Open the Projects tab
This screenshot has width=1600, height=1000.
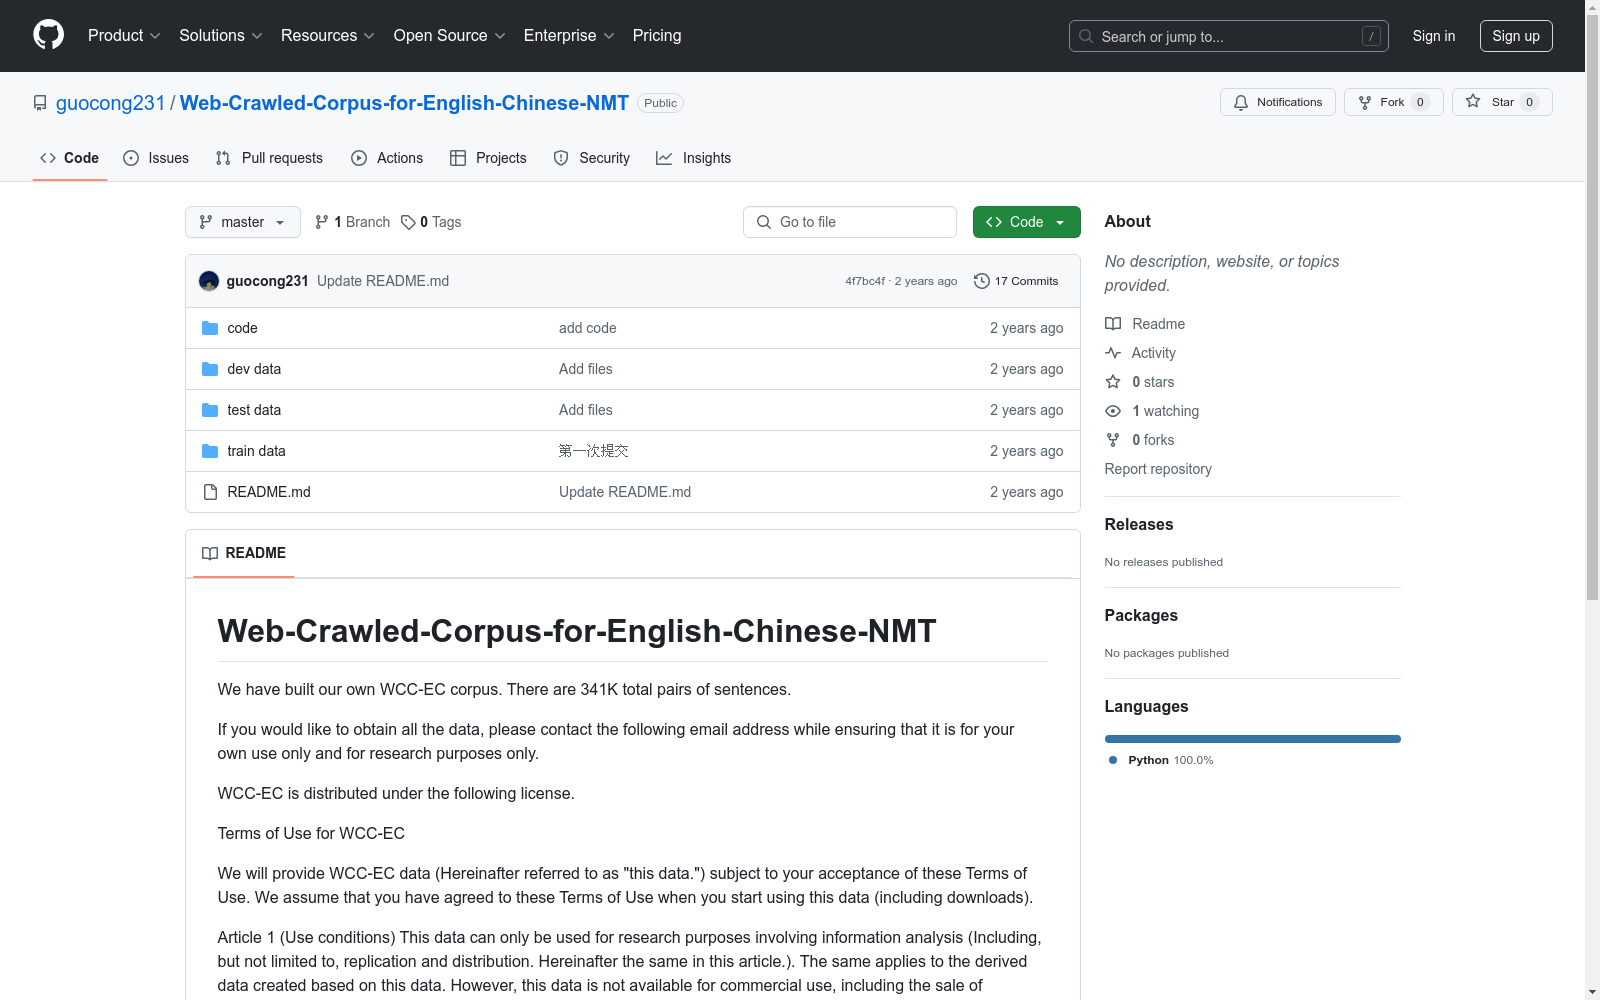coord(488,158)
